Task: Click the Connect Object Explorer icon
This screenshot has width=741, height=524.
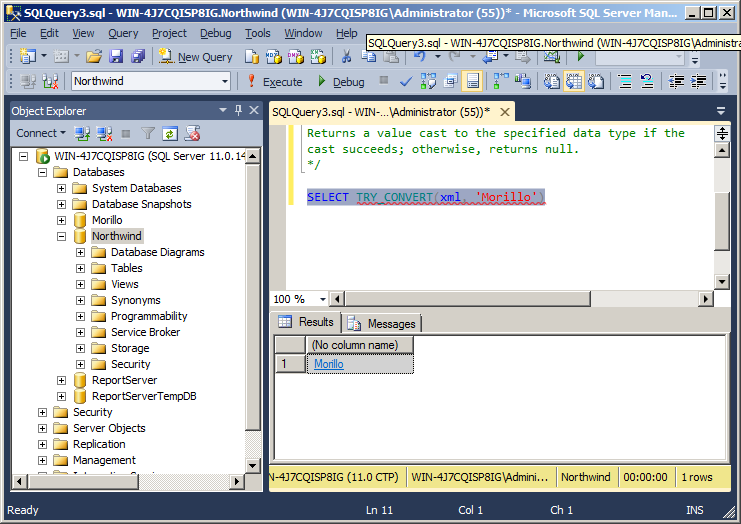Action: (82, 134)
